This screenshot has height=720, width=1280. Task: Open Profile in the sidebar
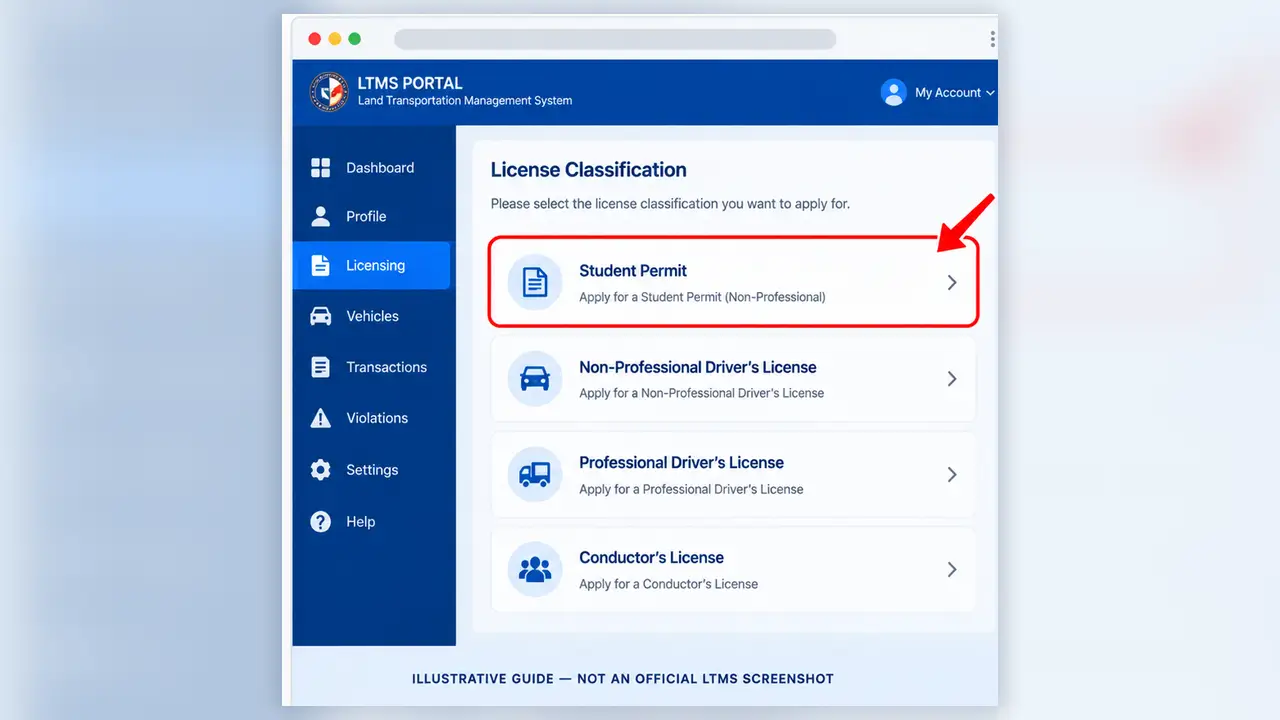[x=366, y=216]
